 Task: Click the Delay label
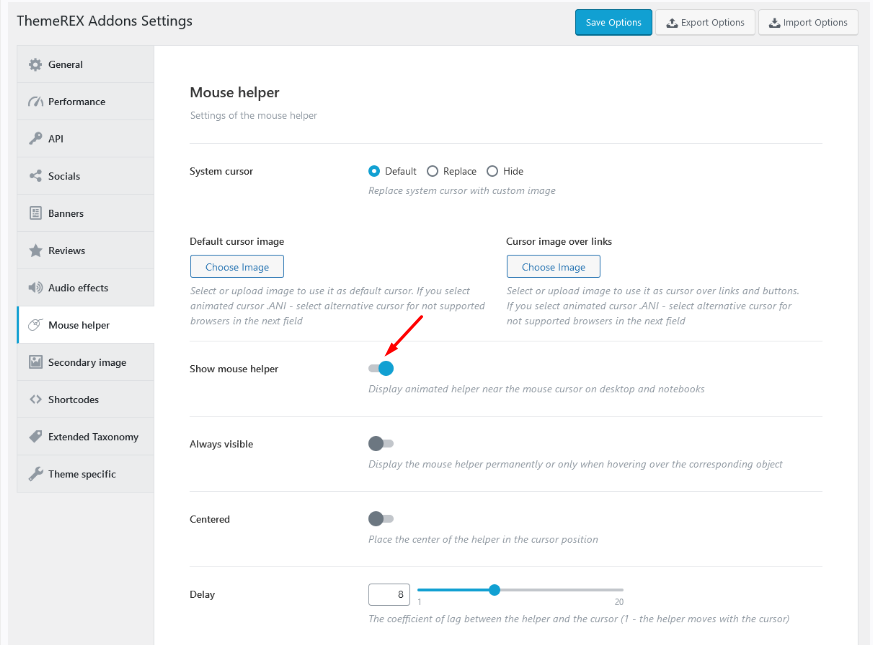202,594
